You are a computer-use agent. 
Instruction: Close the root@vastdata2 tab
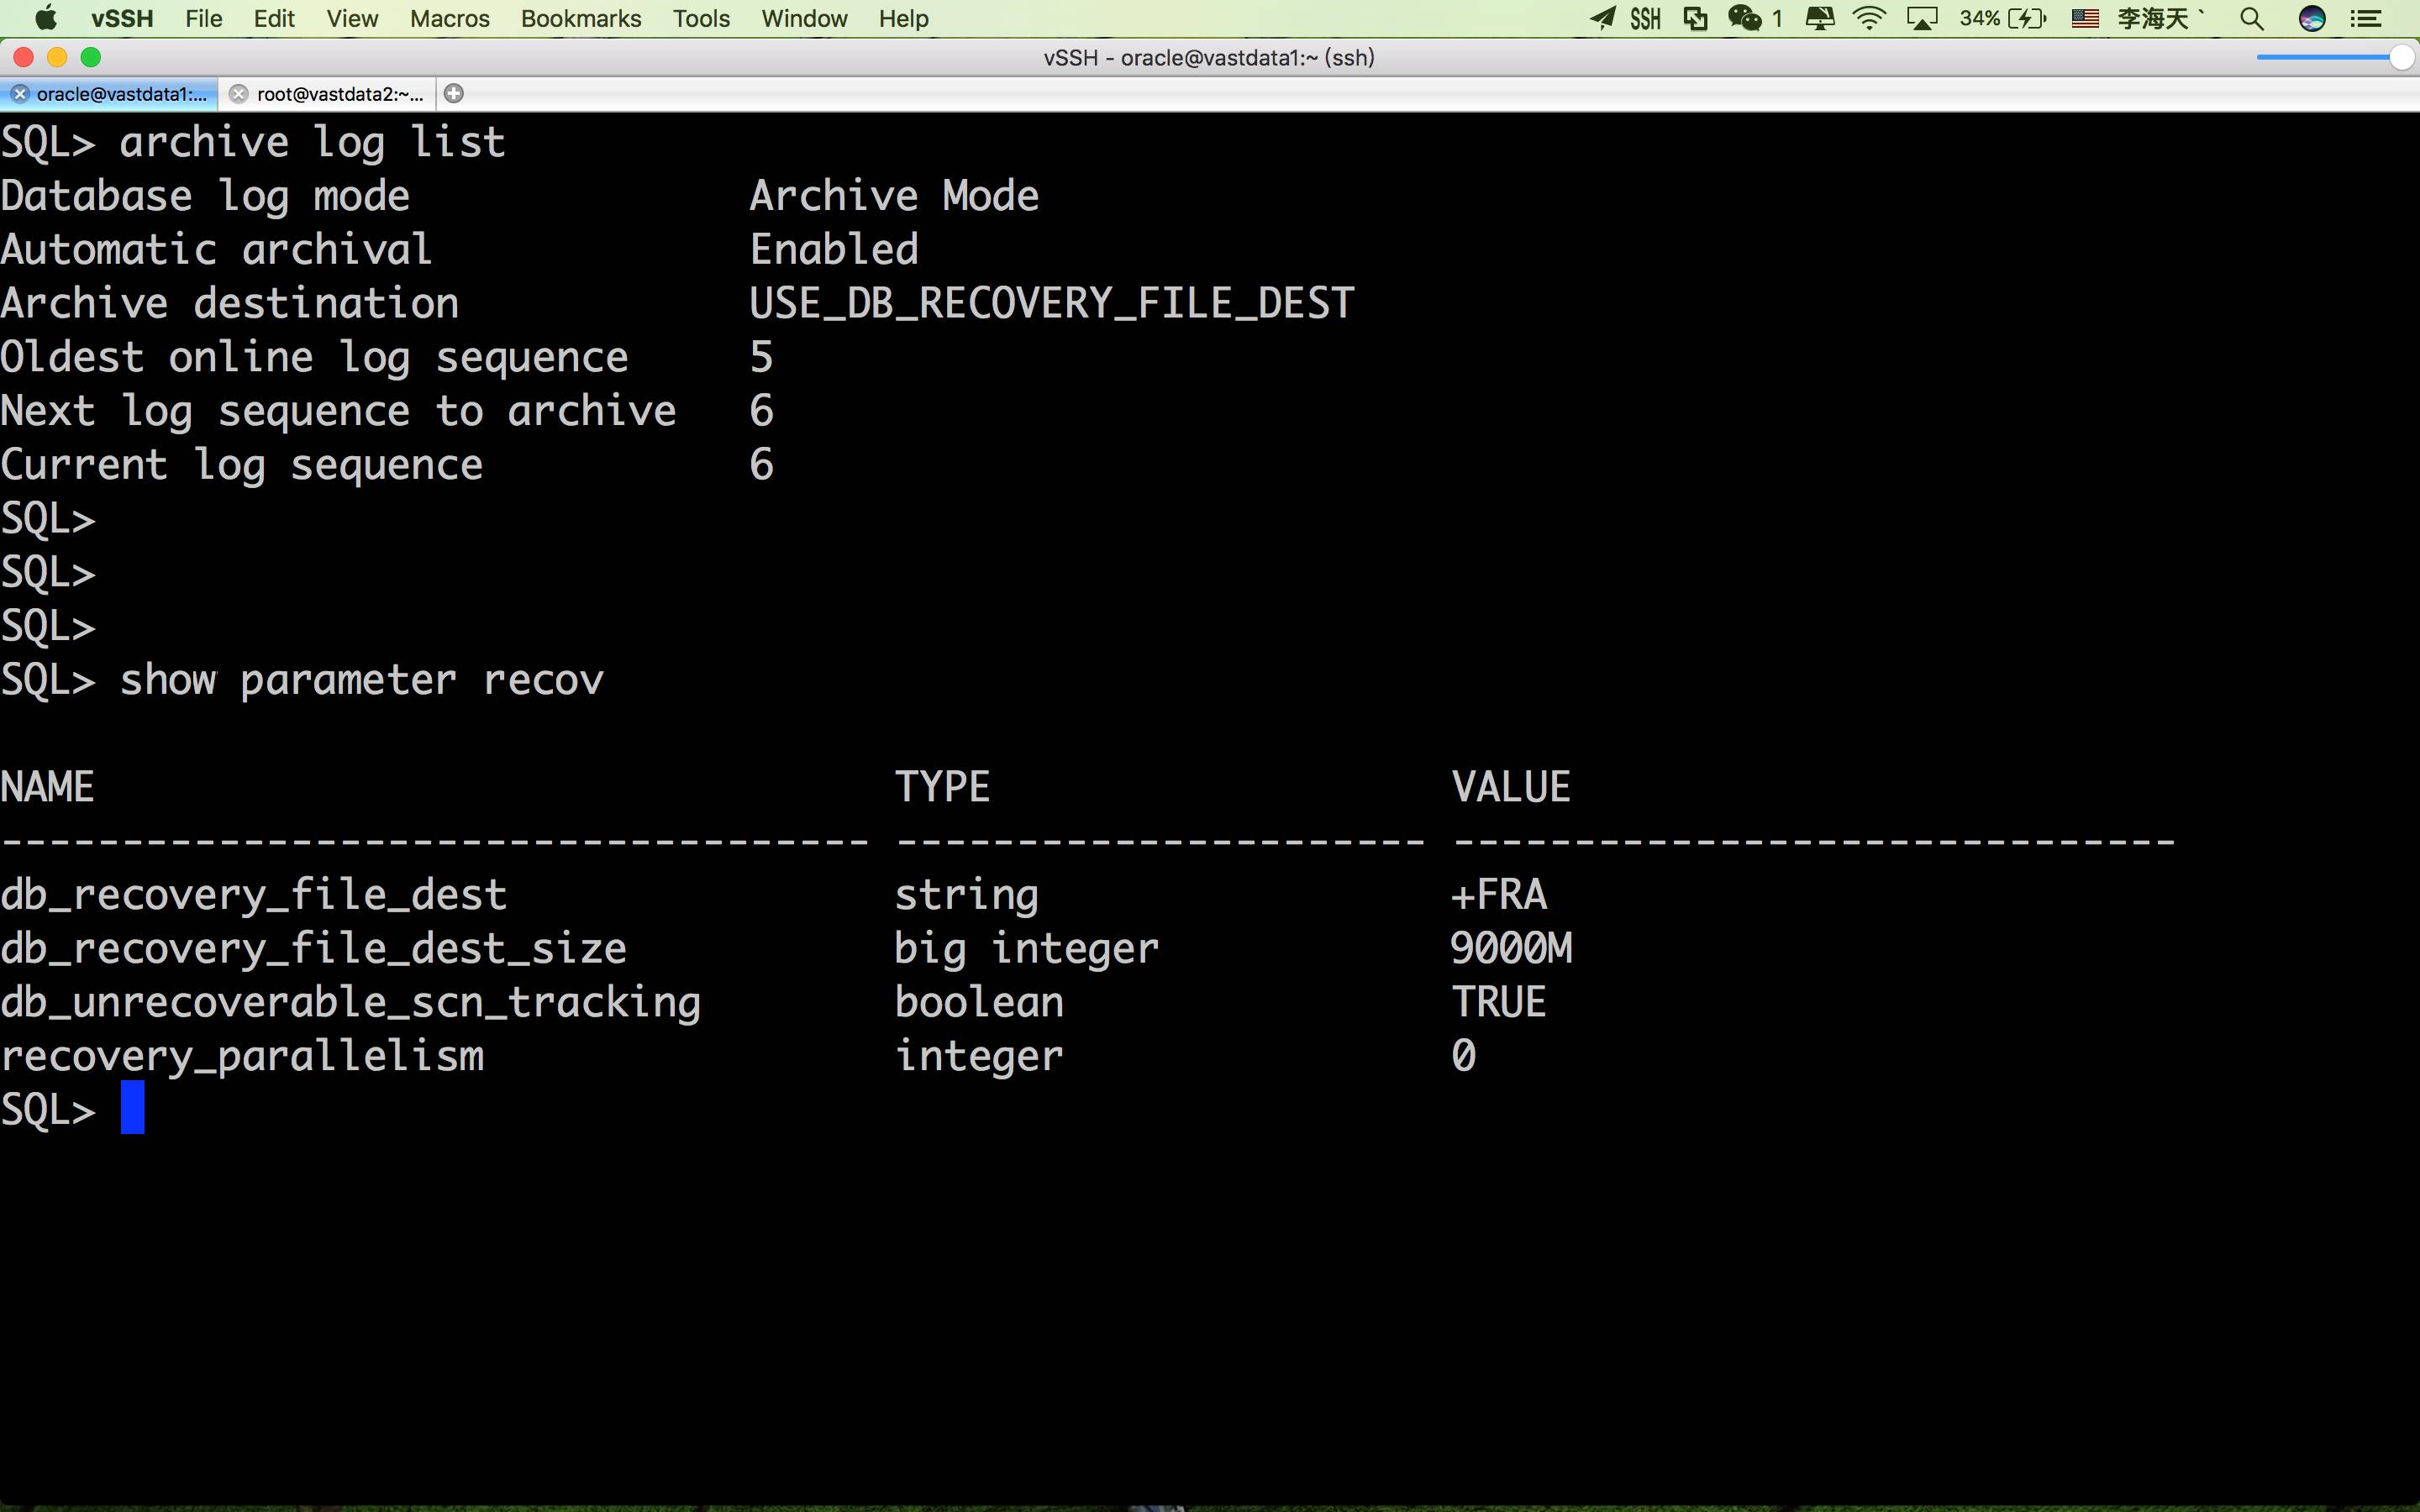pyautogui.click(x=238, y=94)
